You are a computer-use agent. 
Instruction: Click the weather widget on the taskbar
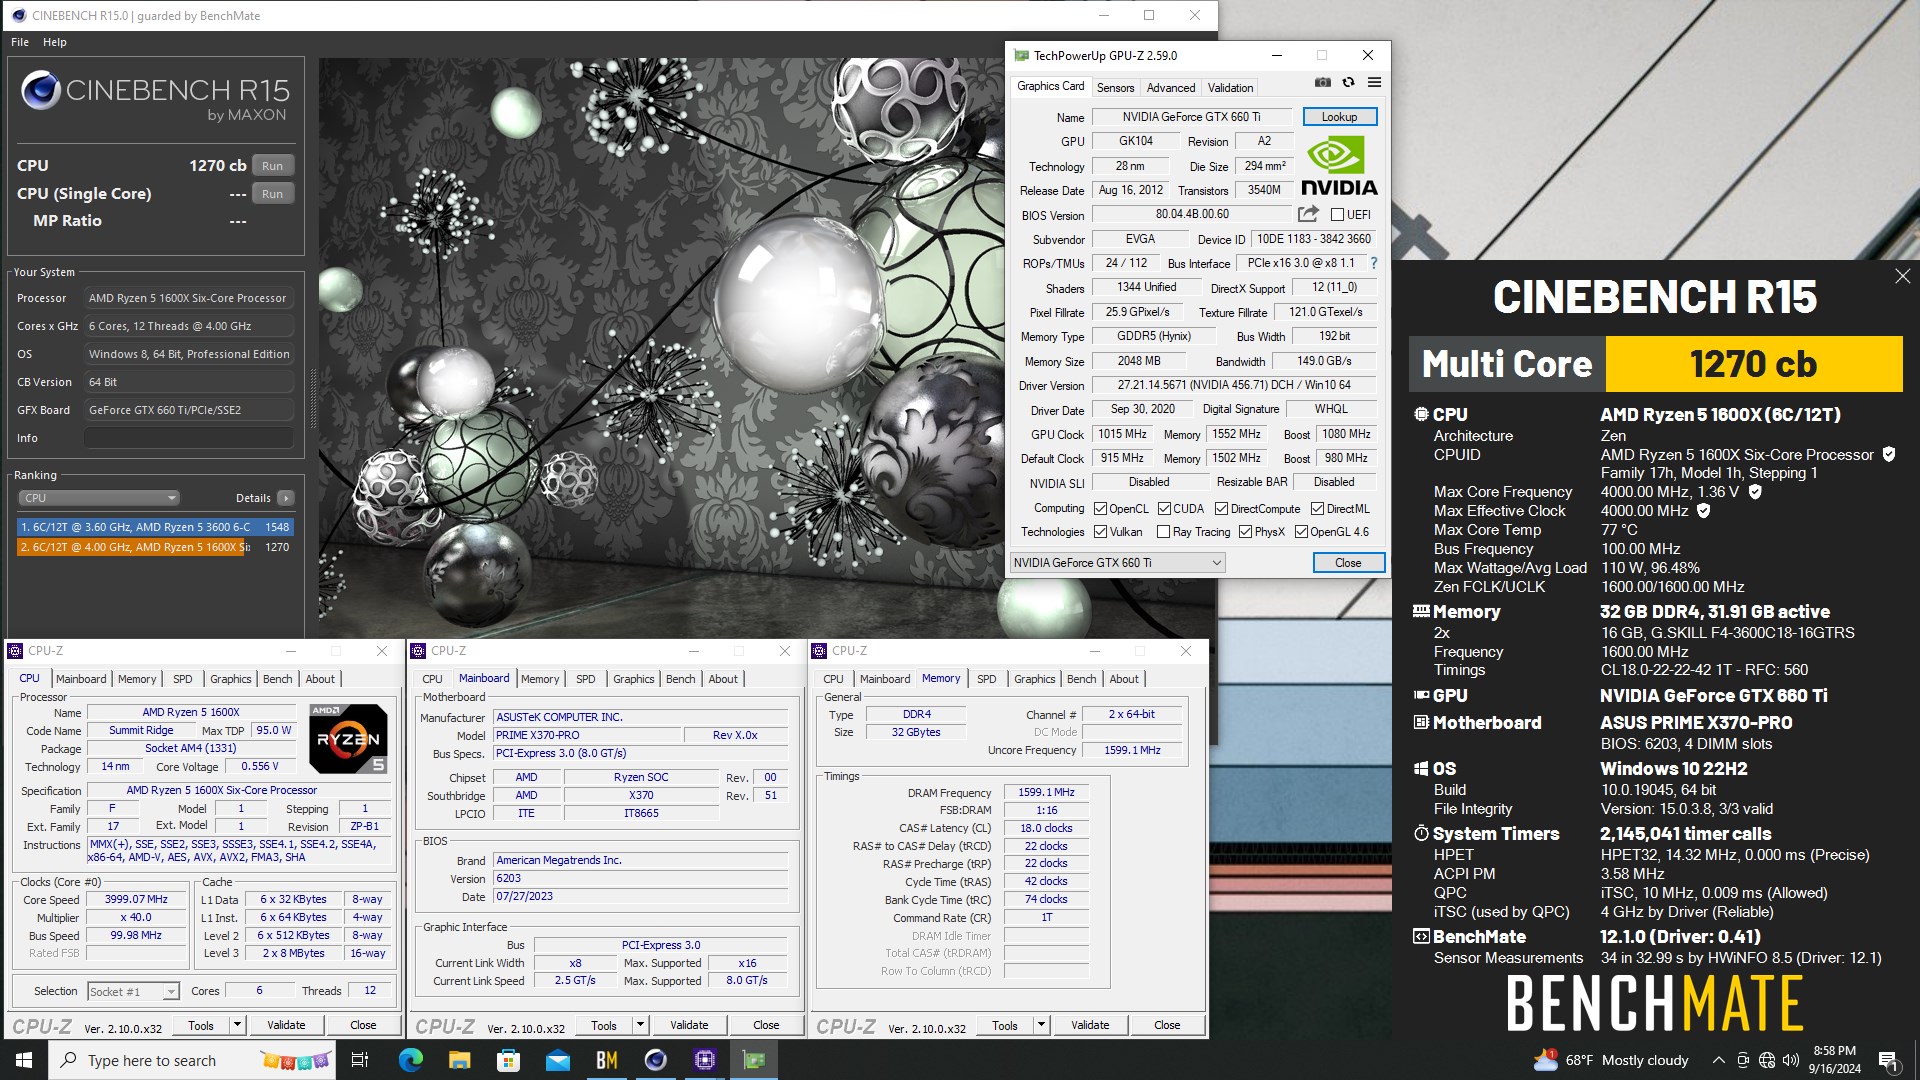[x=1611, y=1060]
